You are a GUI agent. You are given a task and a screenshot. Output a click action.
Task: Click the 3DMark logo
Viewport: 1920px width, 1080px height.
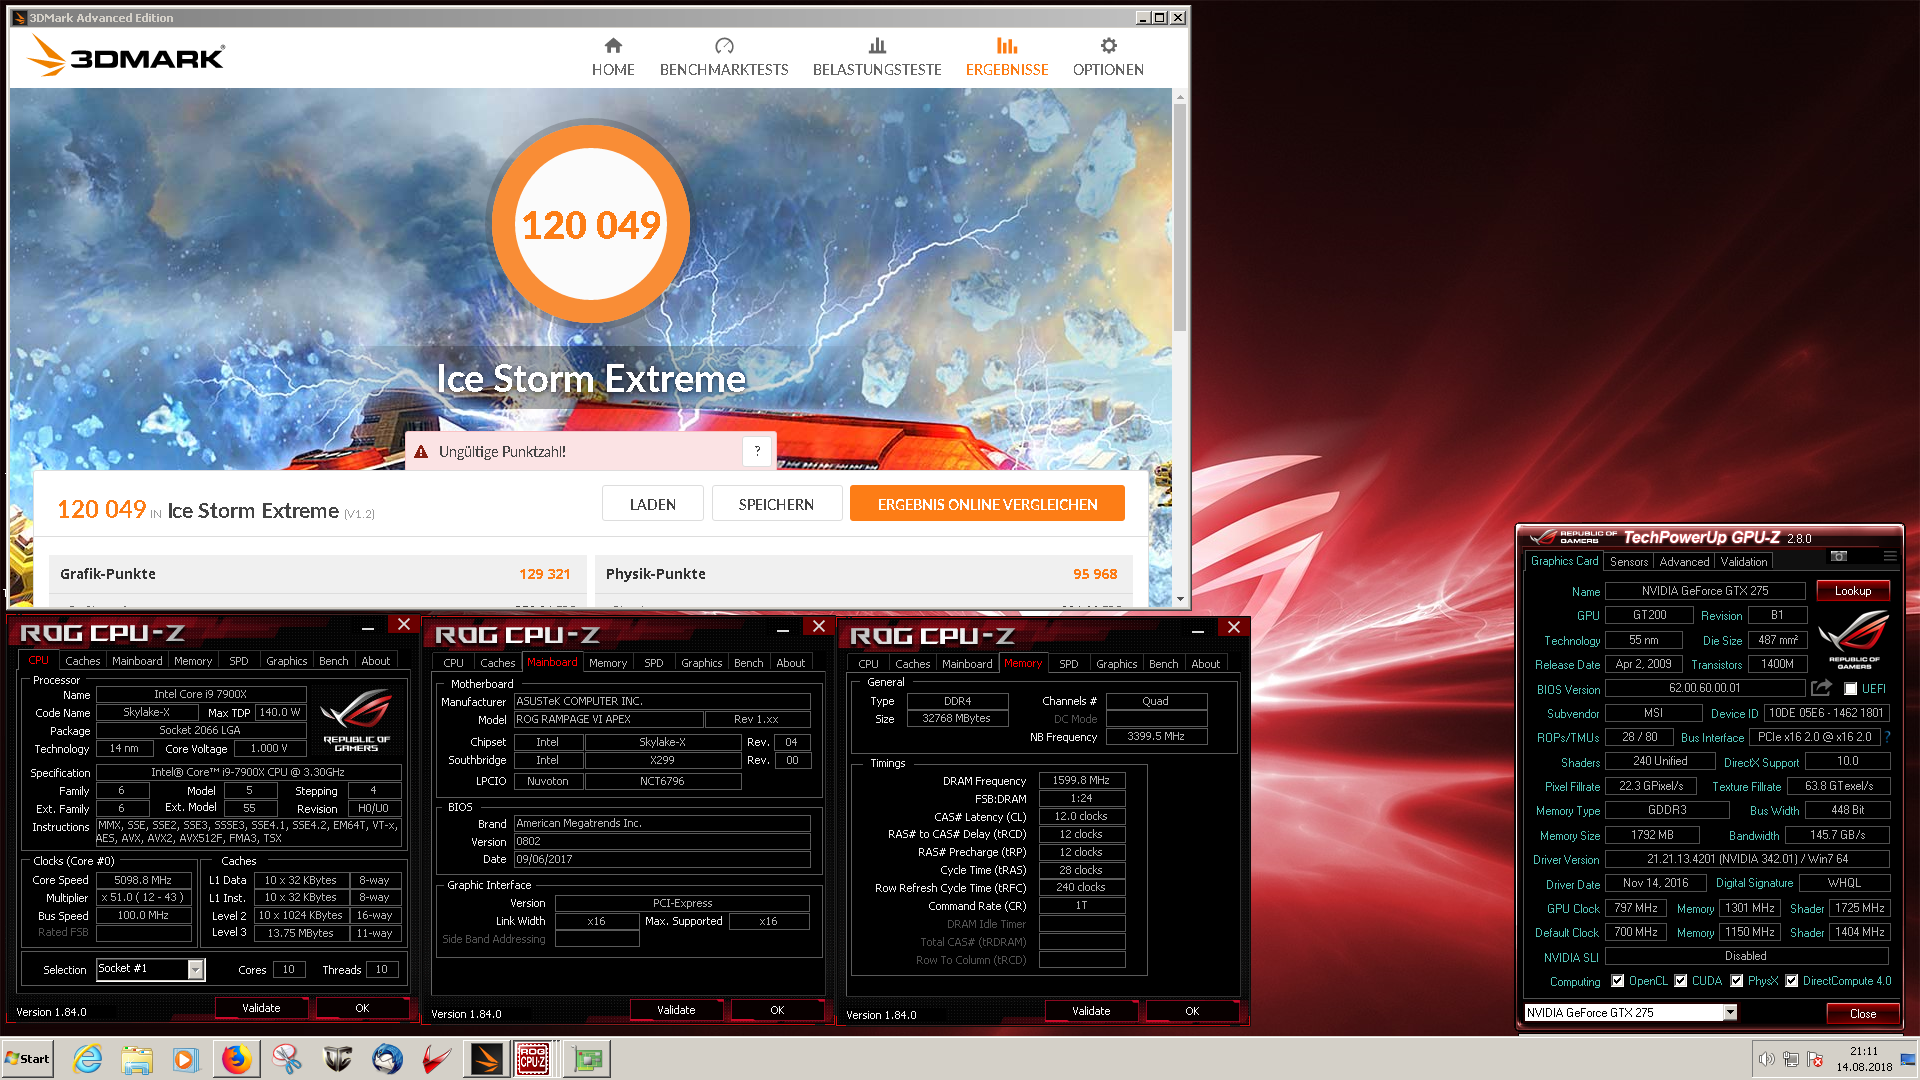pyautogui.click(x=126, y=55)
